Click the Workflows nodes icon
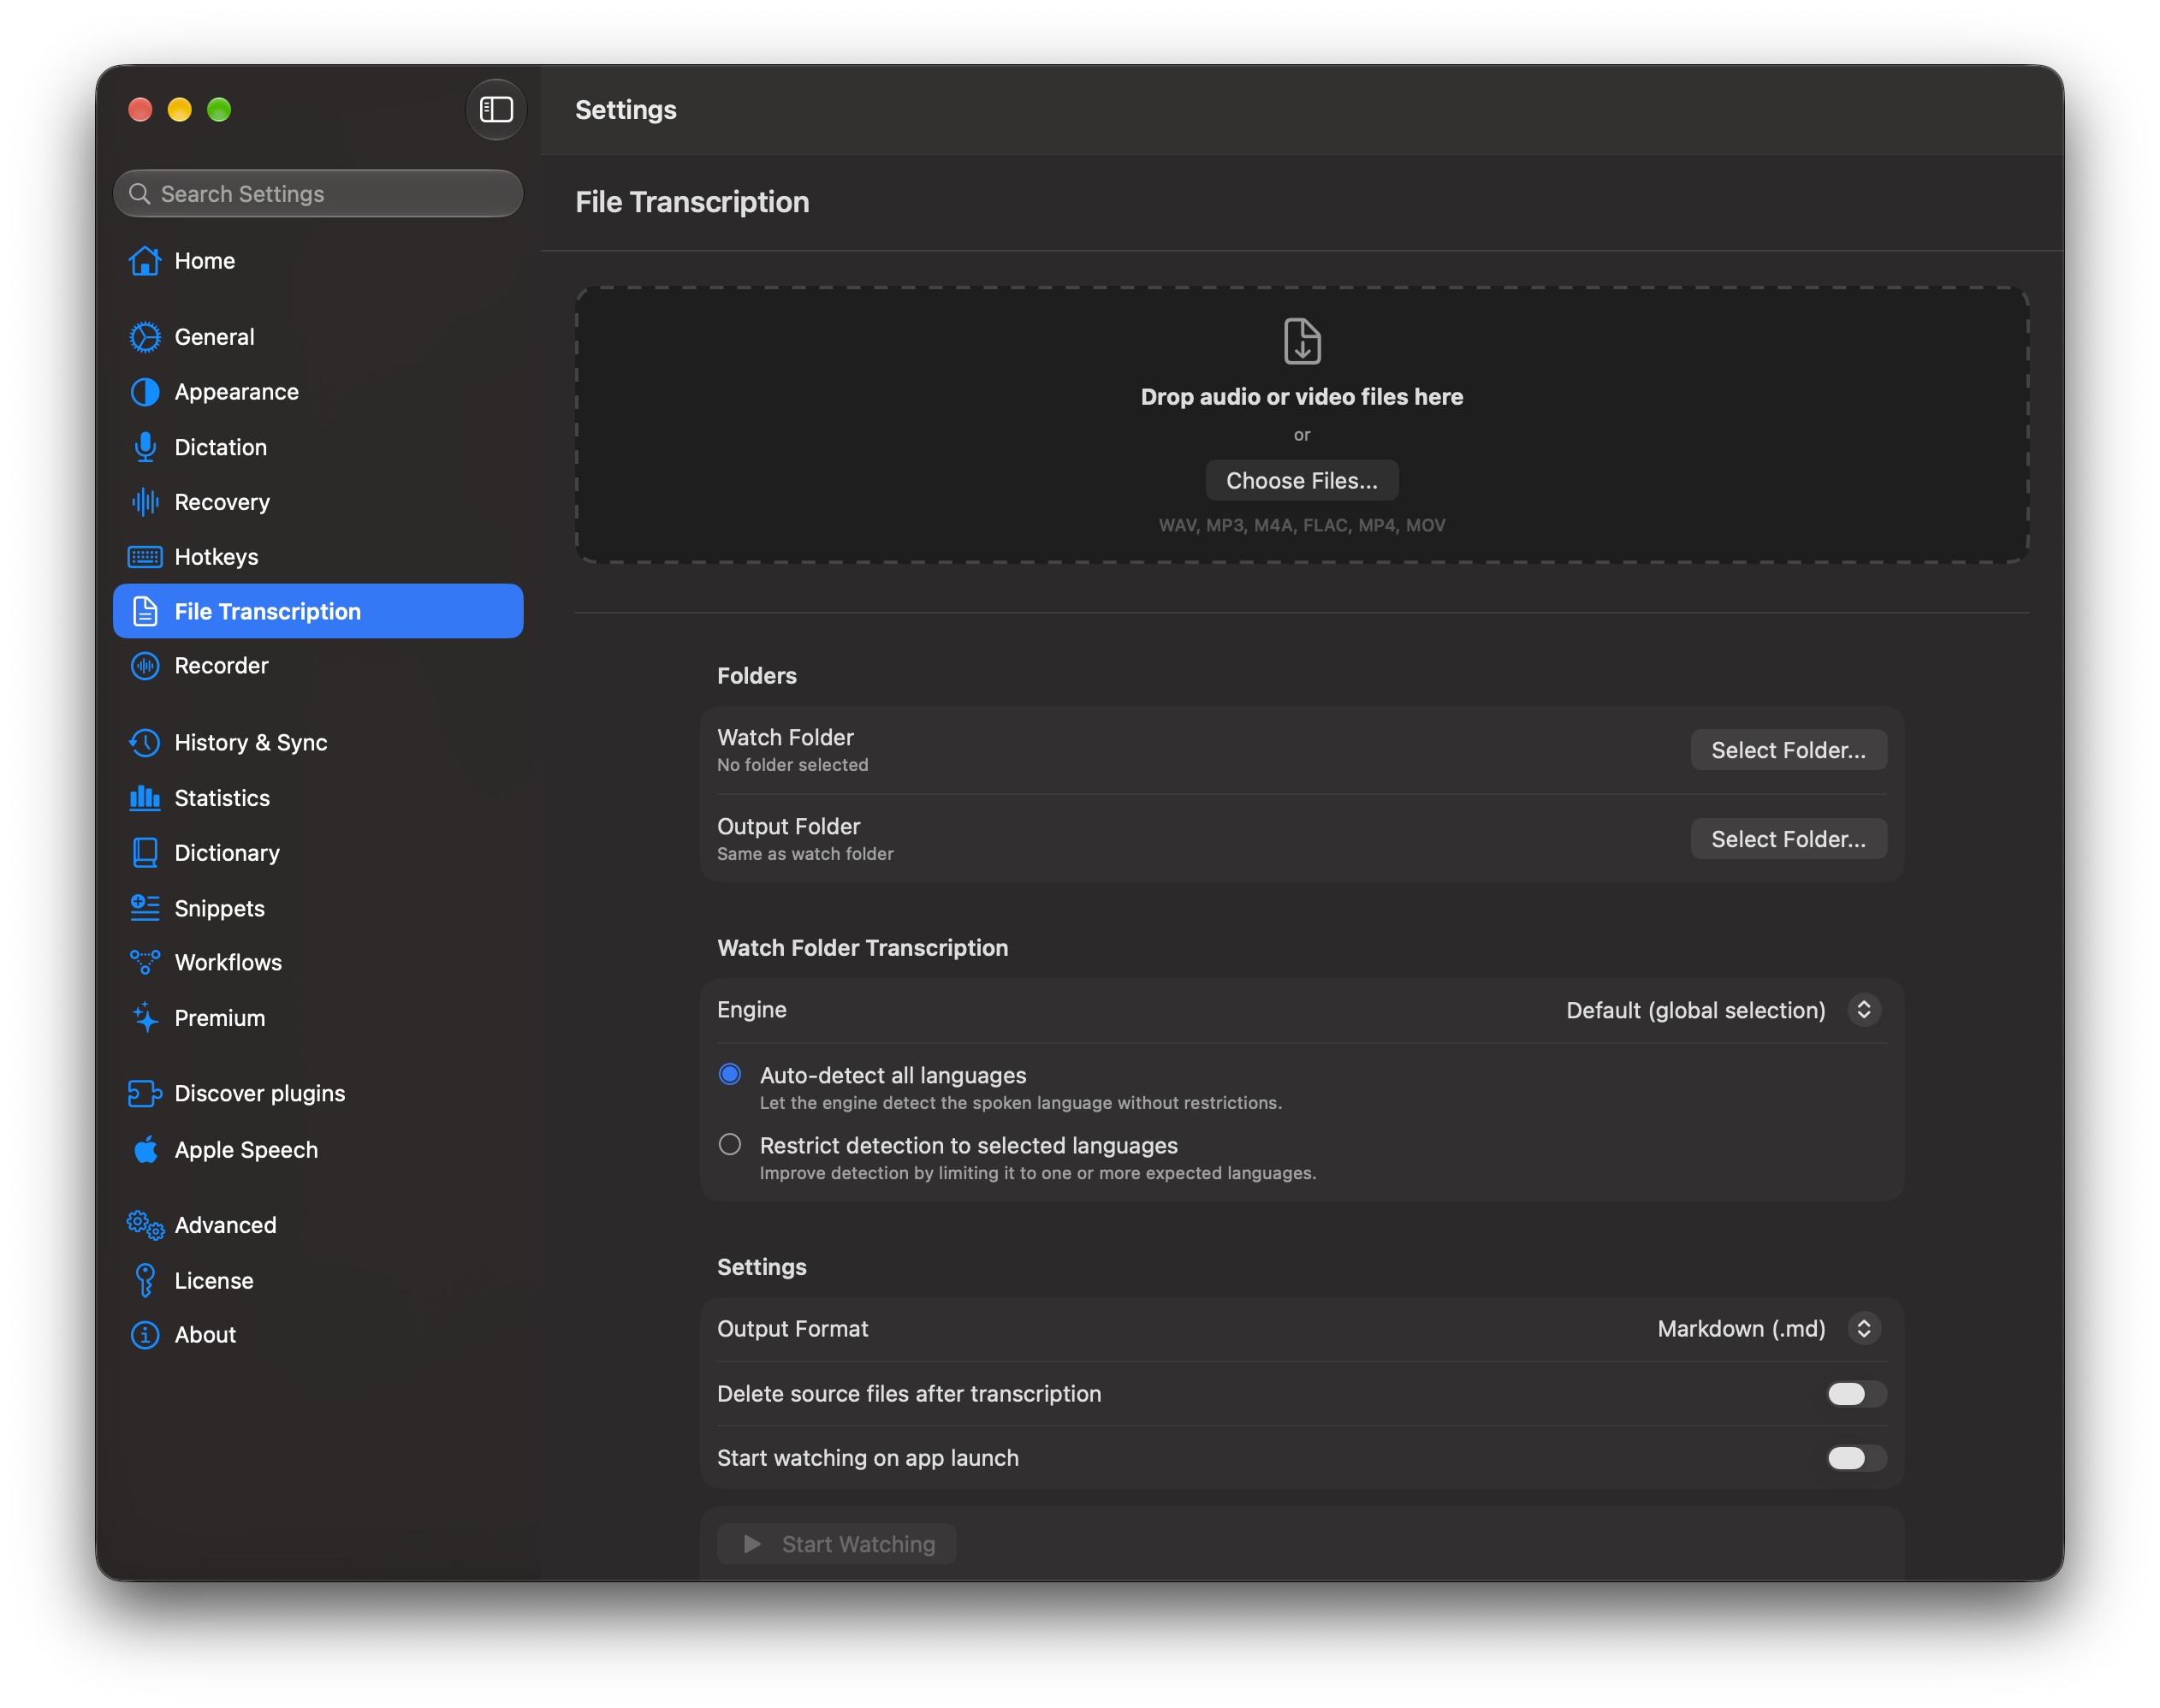The width and height of the screenshot is (2160, 1708). [x=145, y=962]
